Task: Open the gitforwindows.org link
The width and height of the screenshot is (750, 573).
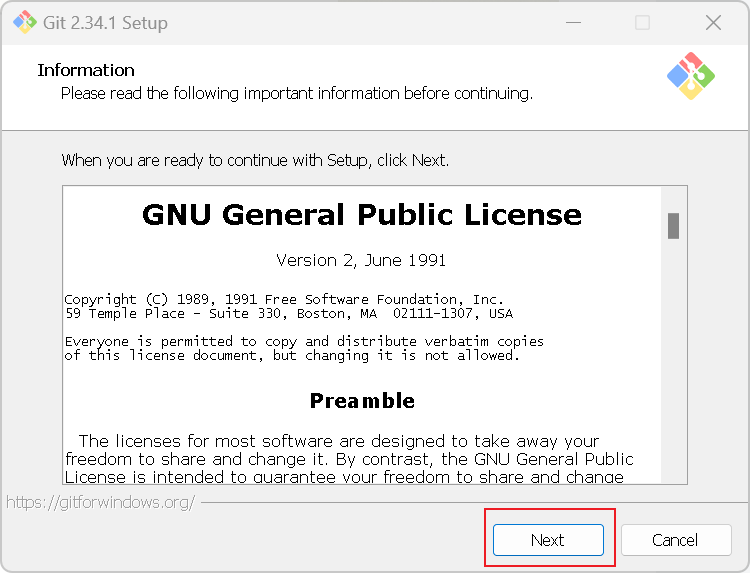Action: 100,502
